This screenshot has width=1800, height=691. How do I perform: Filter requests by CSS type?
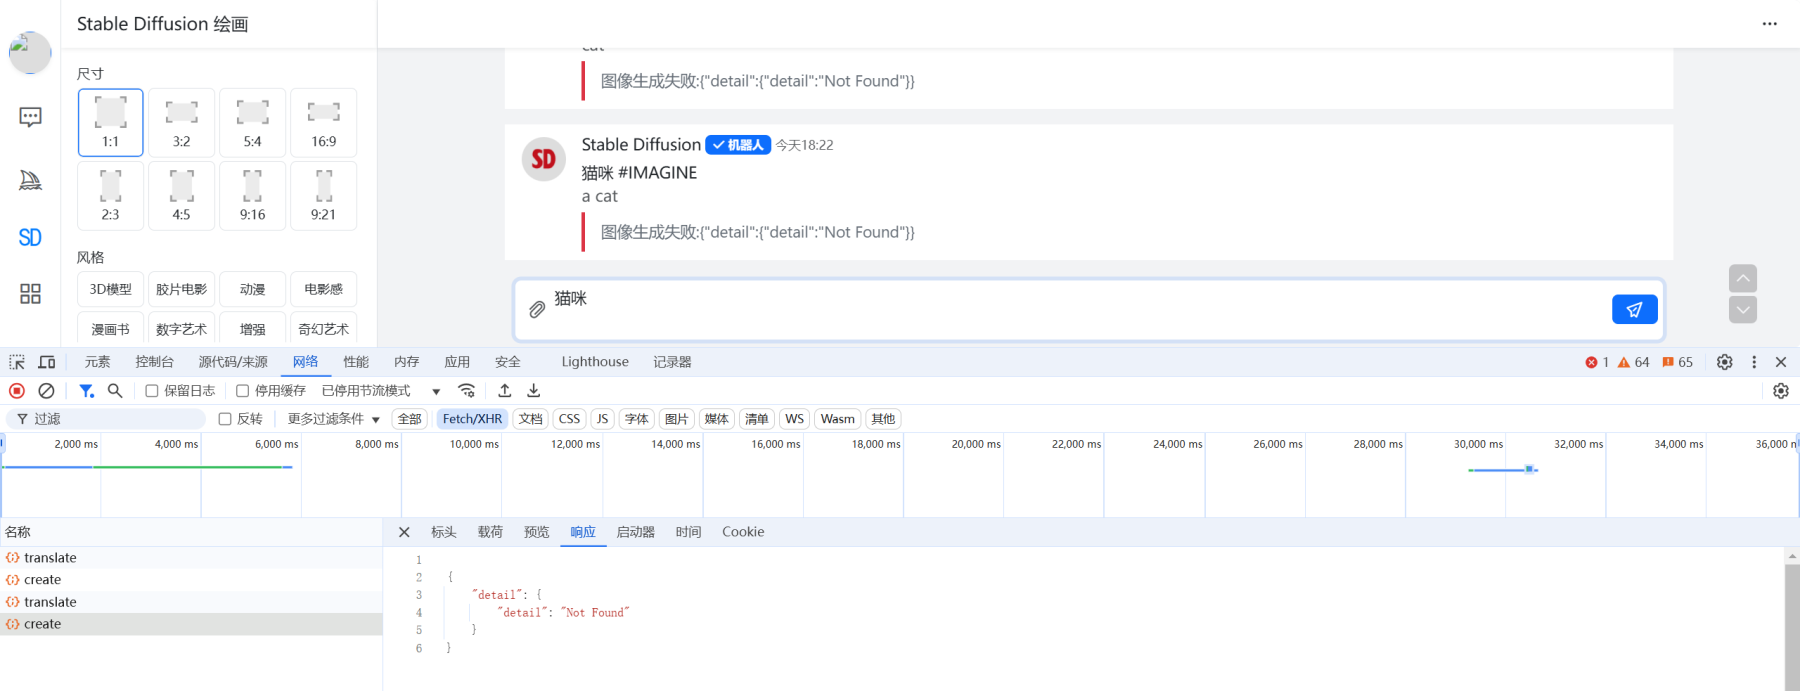(569, 419)
